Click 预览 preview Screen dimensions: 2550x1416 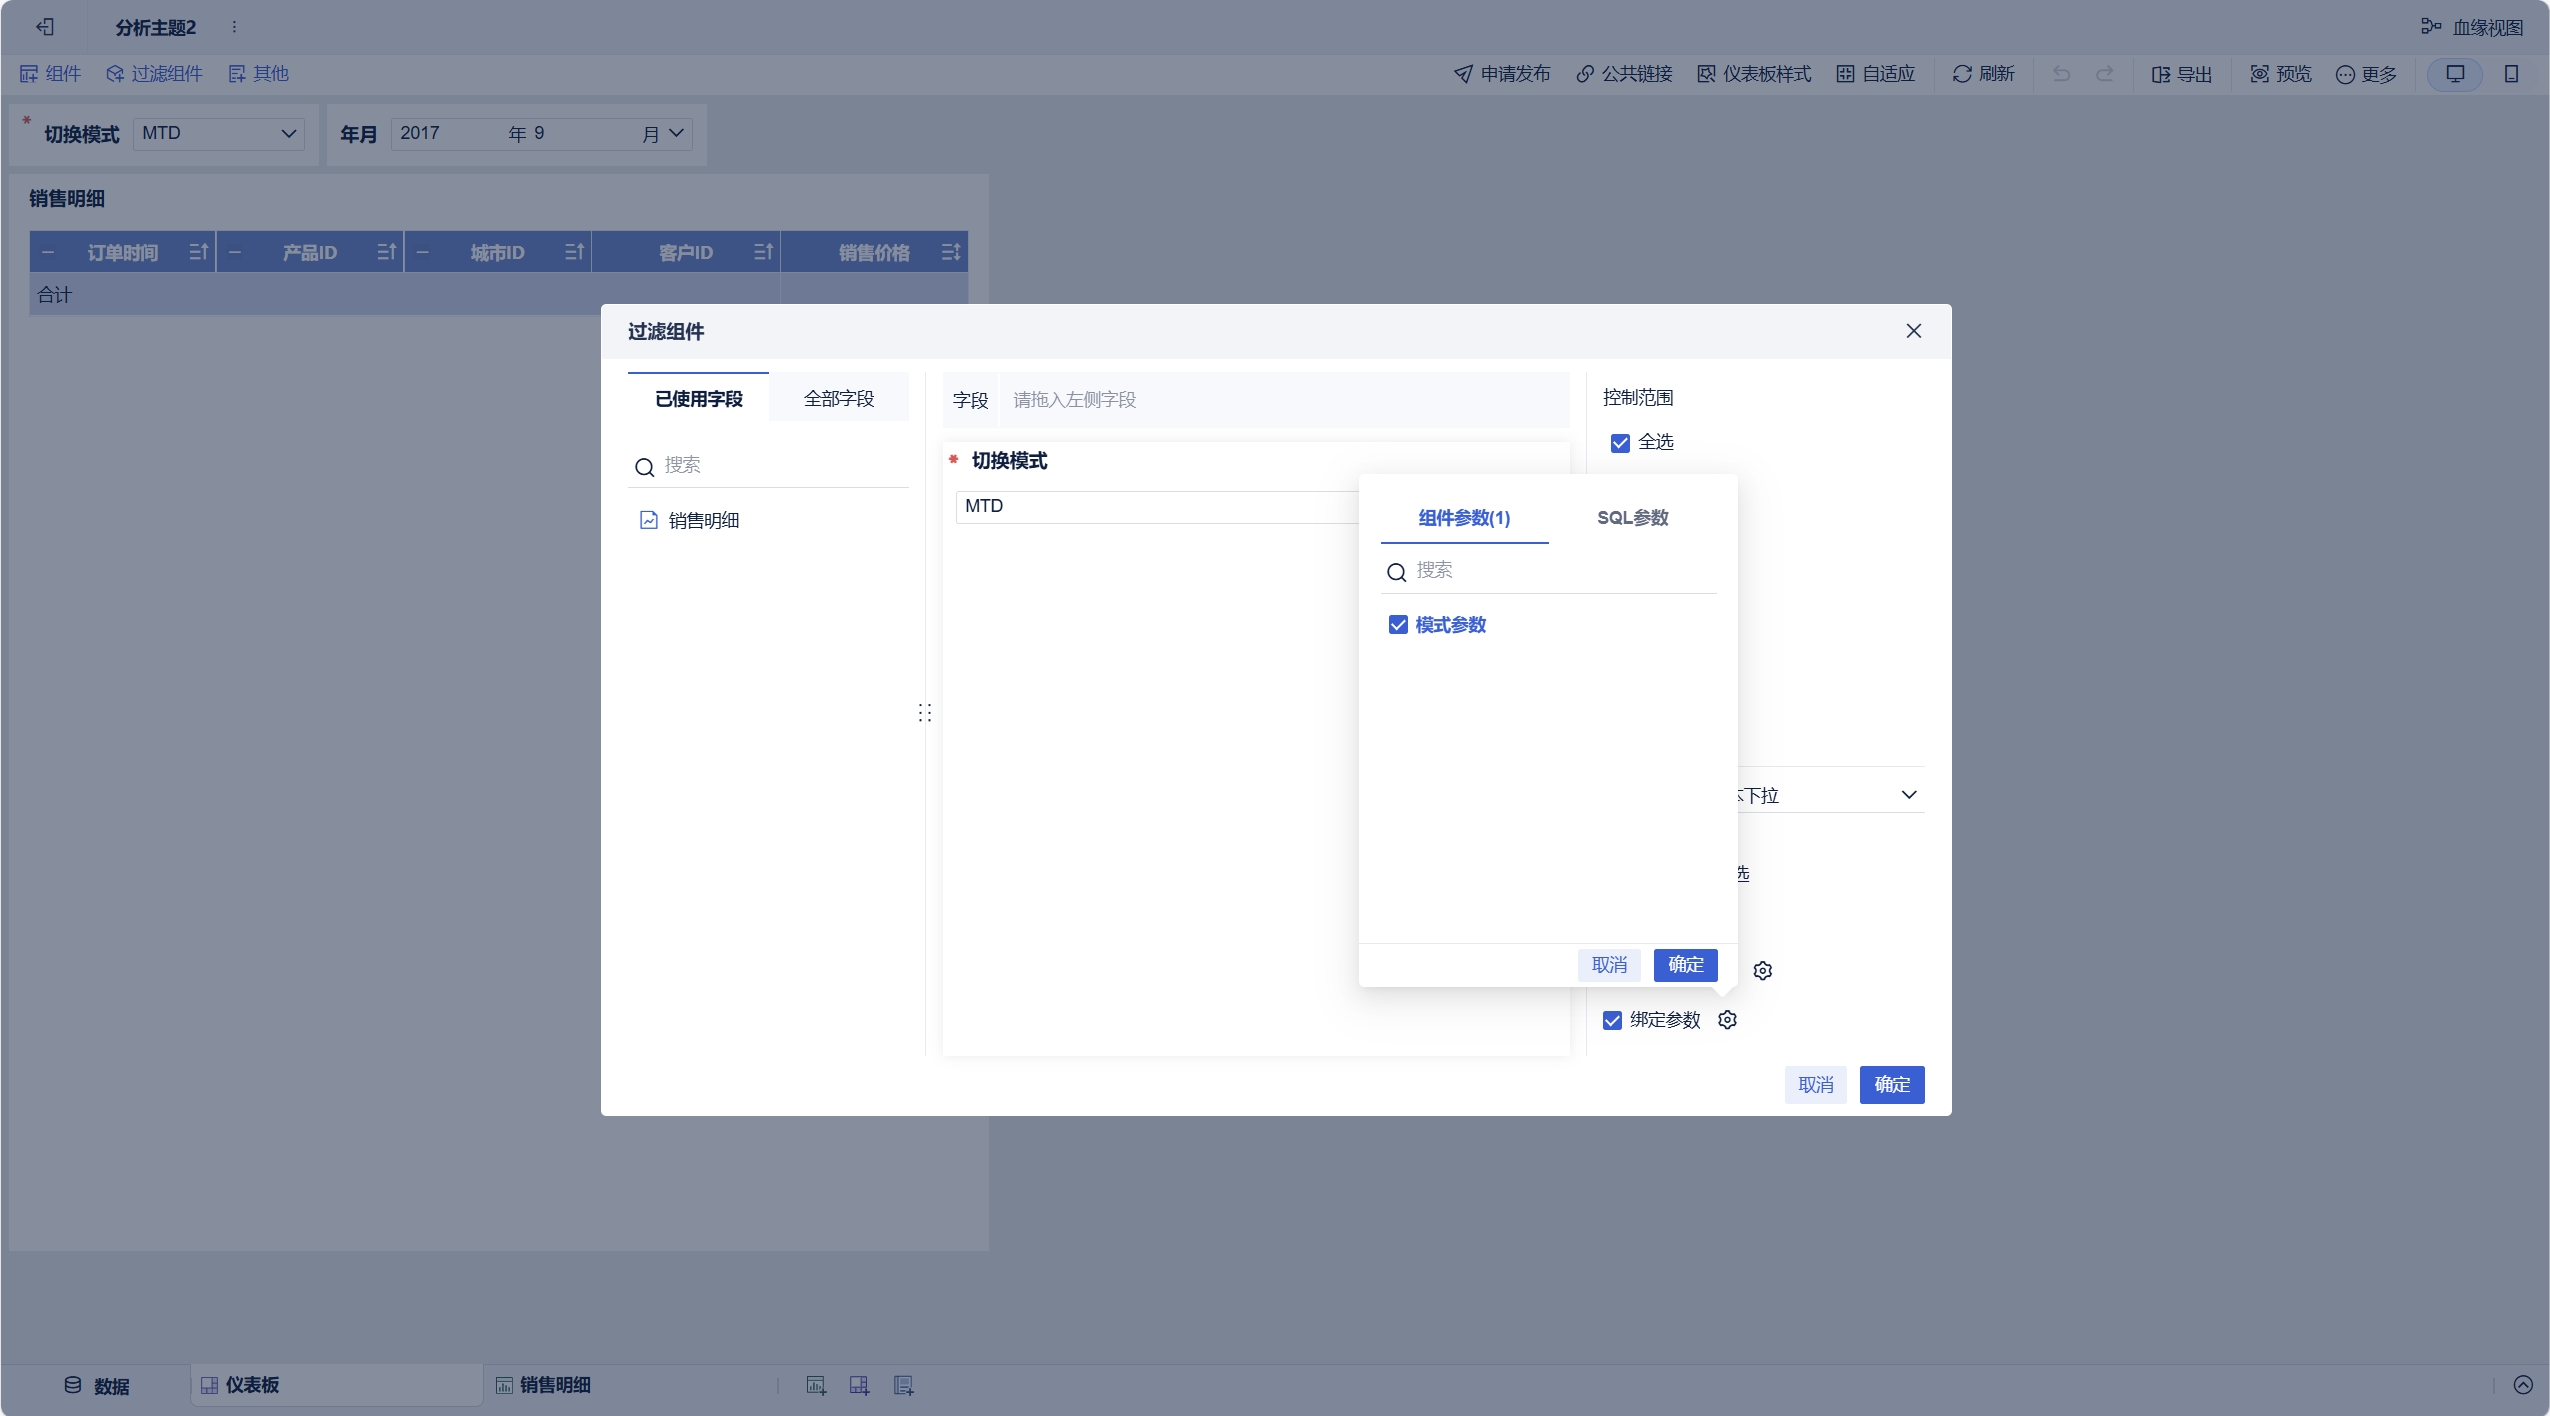pyautogui.click(x=2280, y=74)
